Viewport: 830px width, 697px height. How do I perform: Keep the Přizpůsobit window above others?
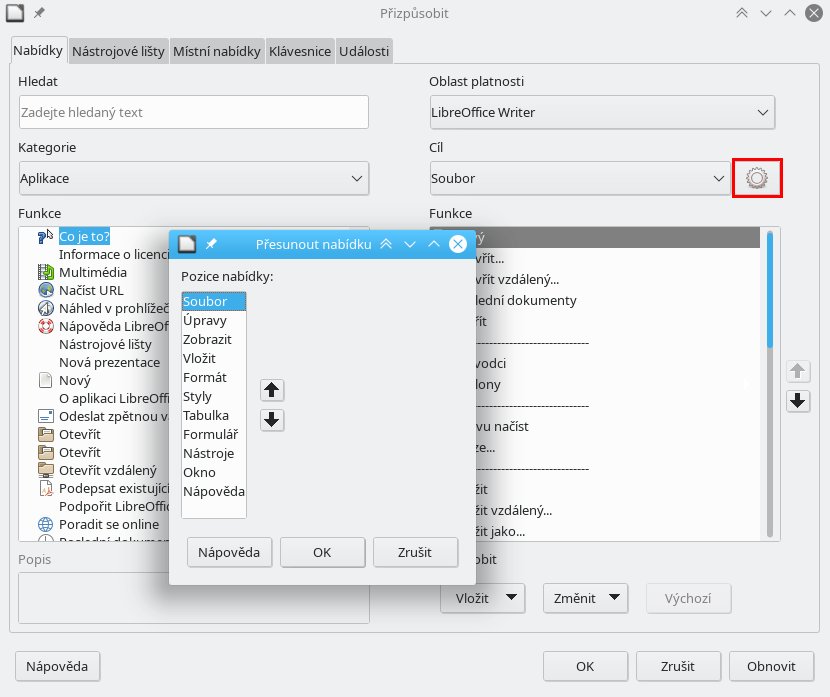tap(742, 13)
